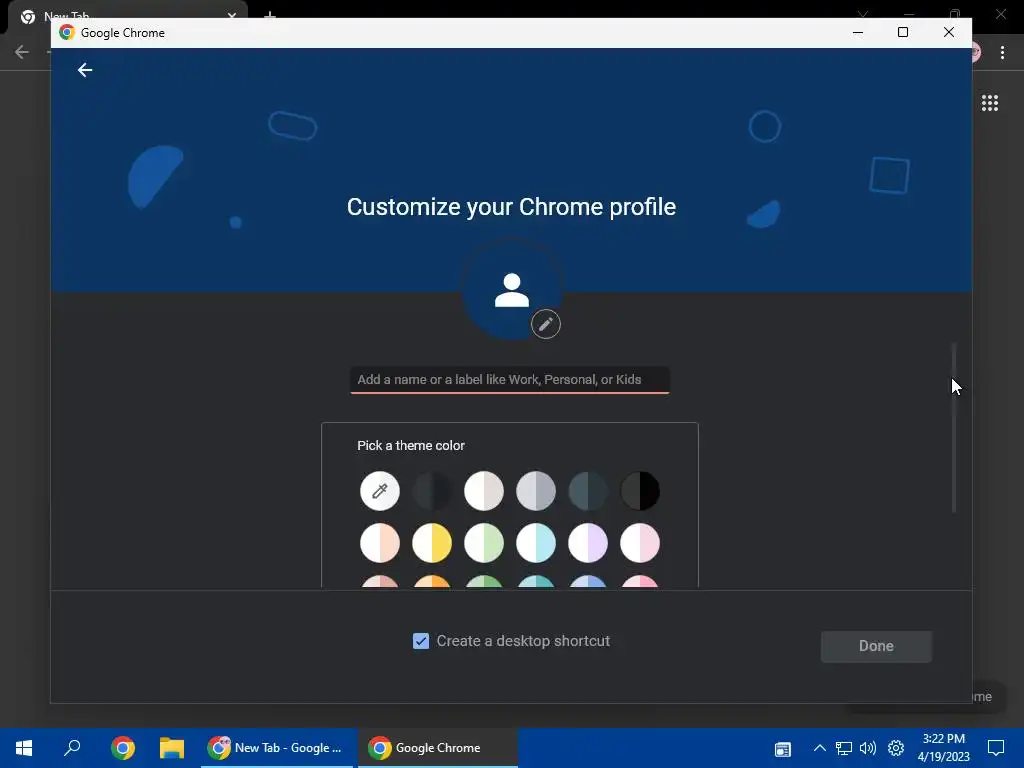This screenshot has height=768, width=1024.
Task: Select the dark grey theme color
Action: [x=432, y=490]
